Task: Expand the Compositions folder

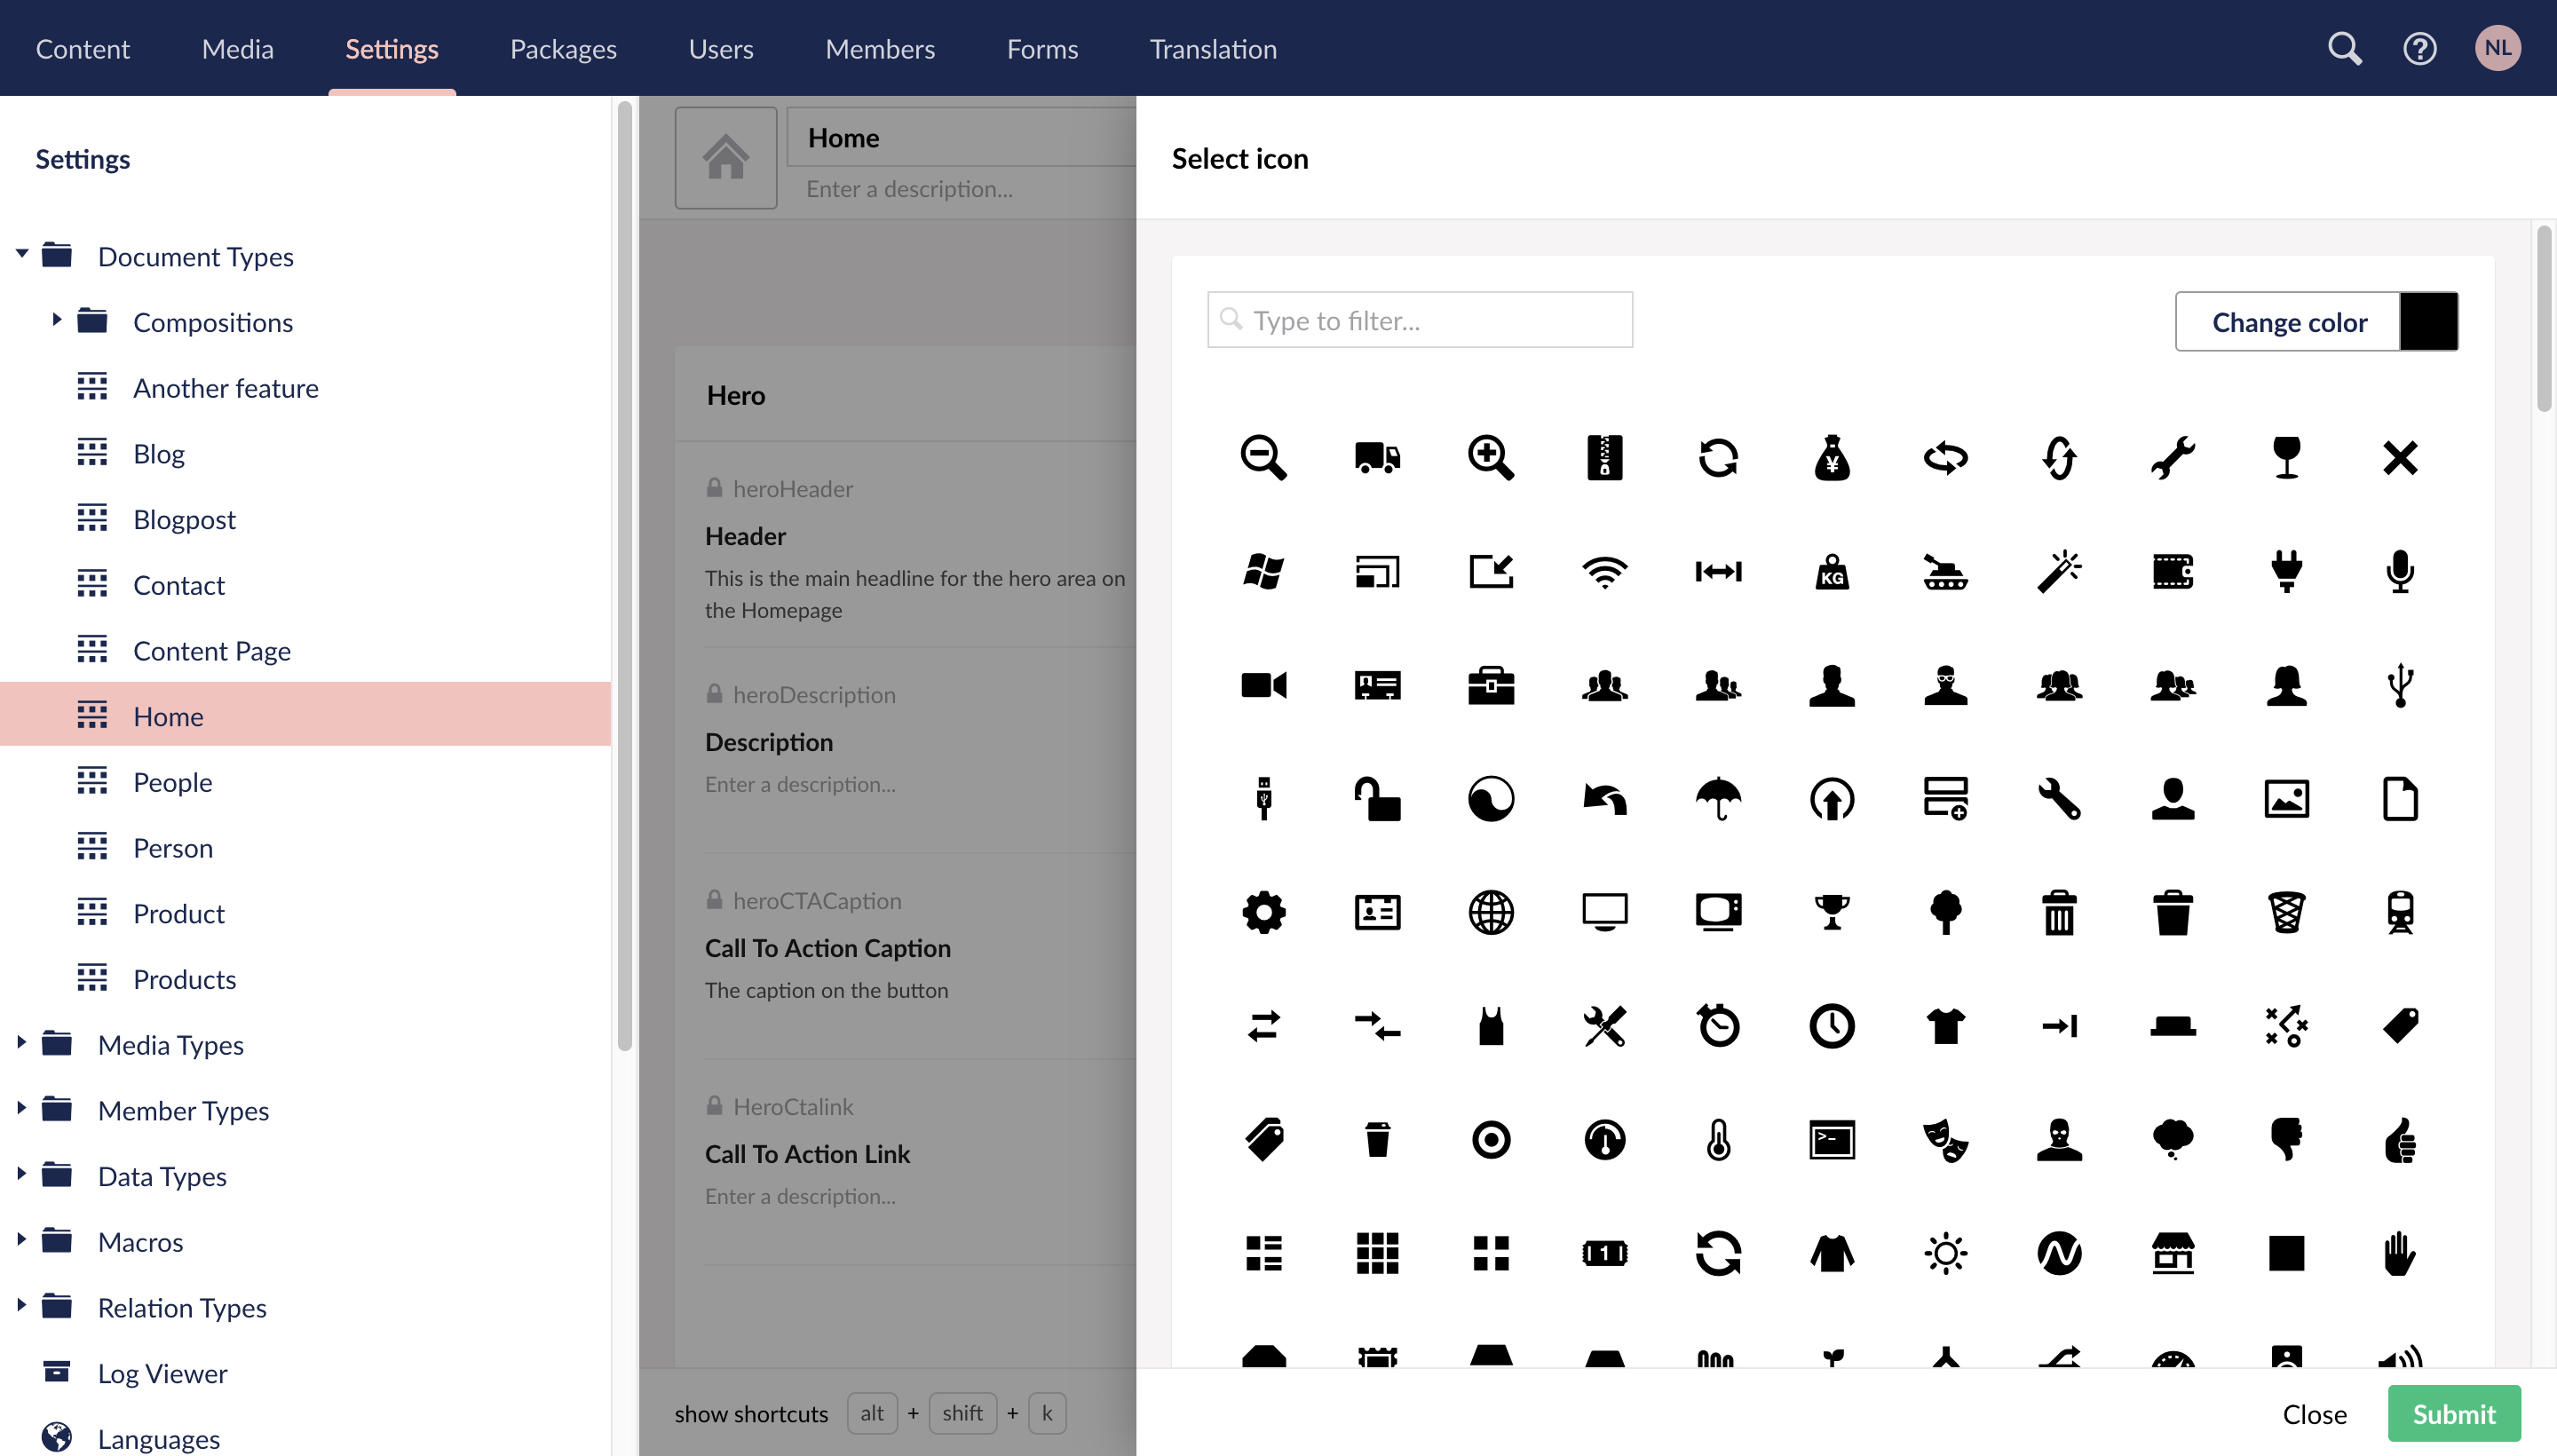Action: click(x=57, y=320)
